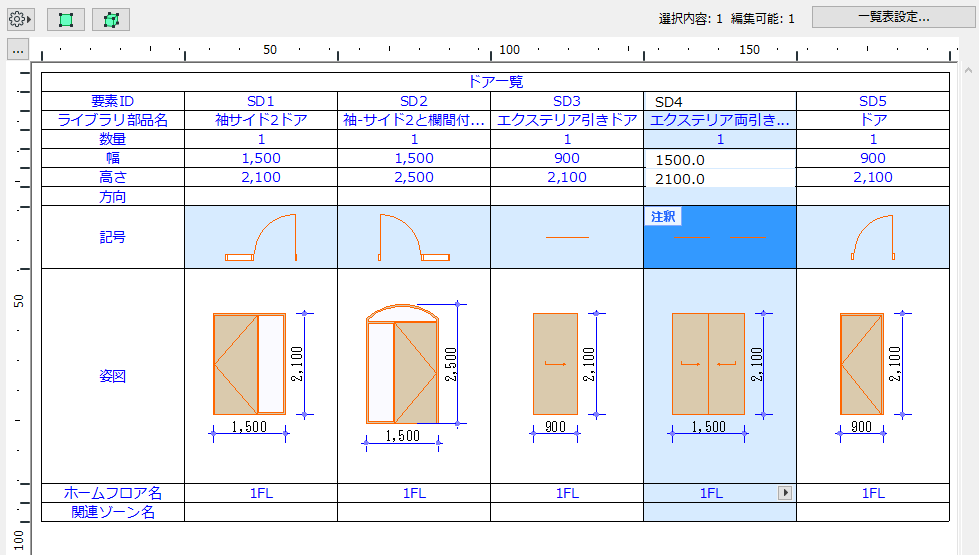Click the SD5 element ID cell
The width and height of the screenshot is (979, 555).
(873, 101)
